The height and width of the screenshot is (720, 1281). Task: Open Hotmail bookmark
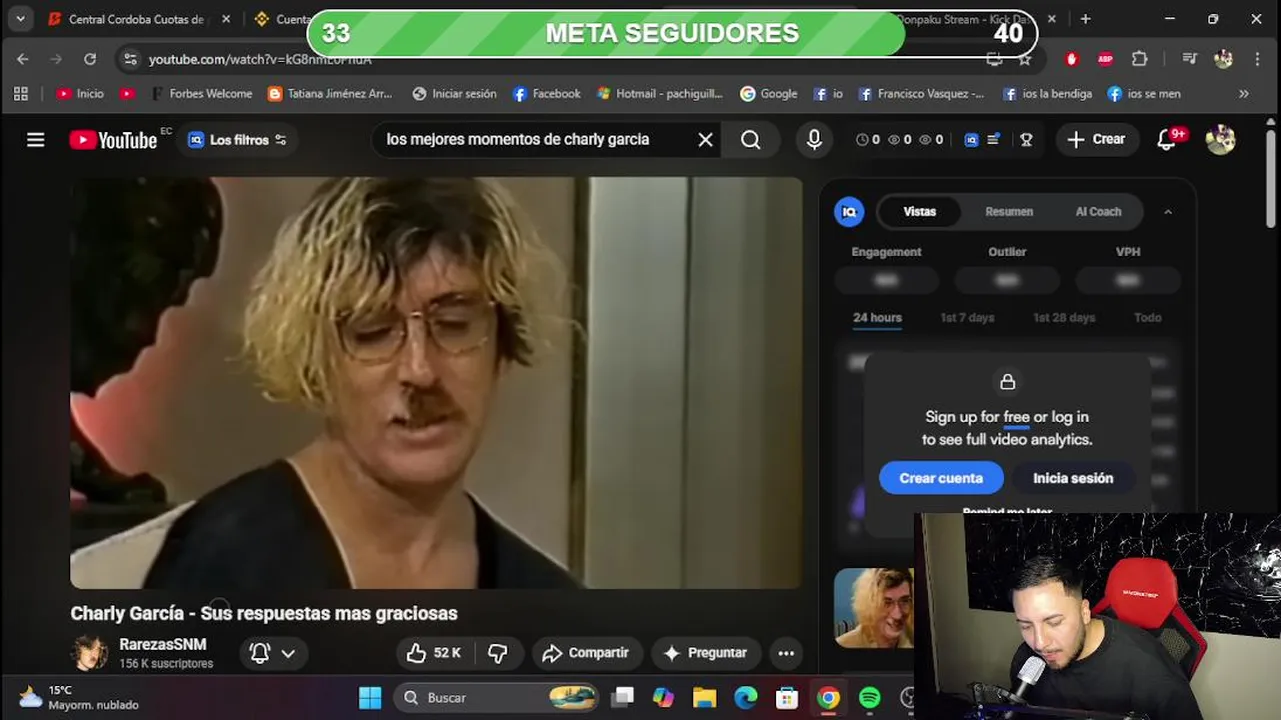(659, 93)
